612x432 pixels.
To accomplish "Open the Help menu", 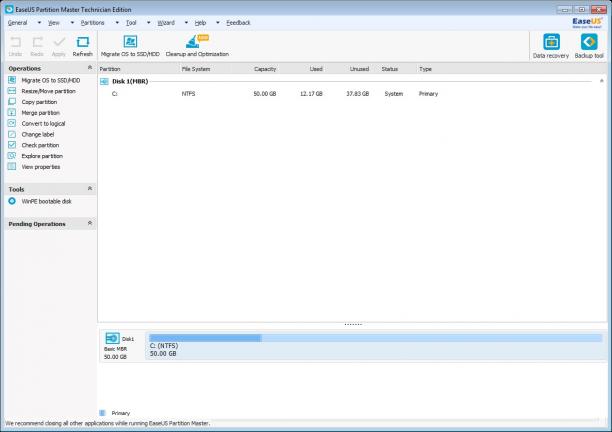I will click(x=200, y=23).
